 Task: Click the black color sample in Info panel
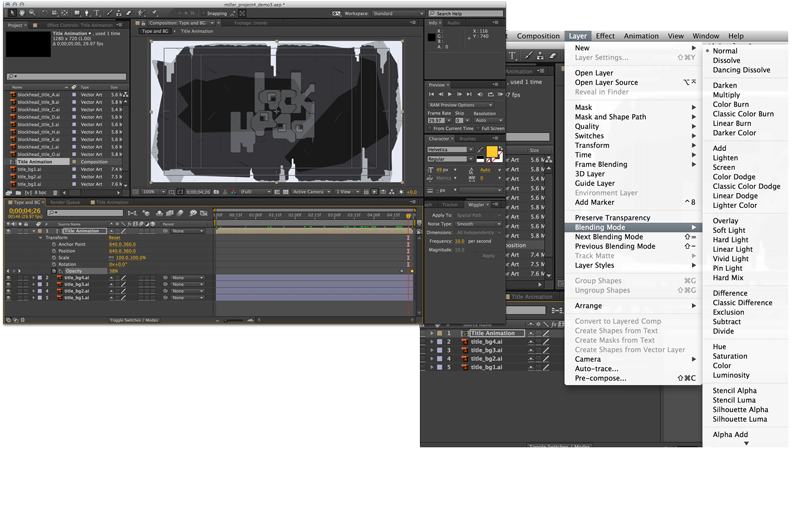pos(432,37)
